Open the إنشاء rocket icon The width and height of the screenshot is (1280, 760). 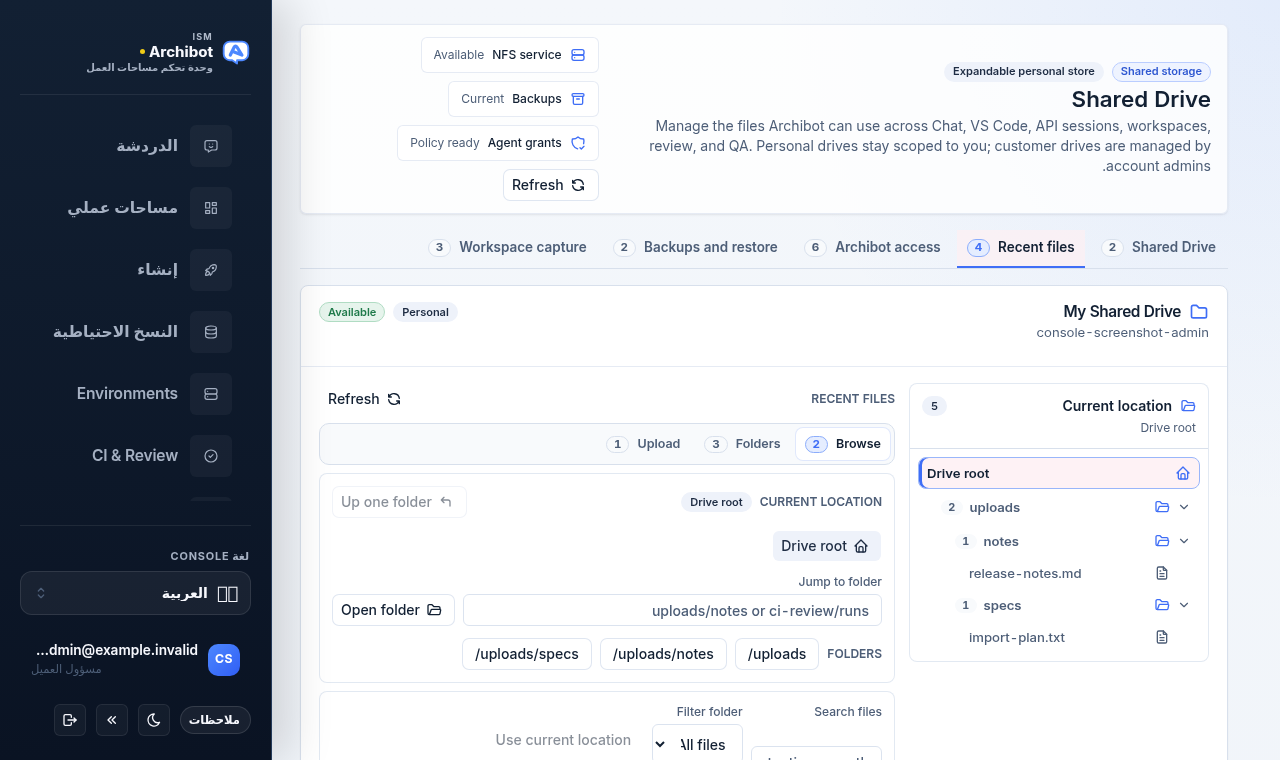tap(211, 270)
